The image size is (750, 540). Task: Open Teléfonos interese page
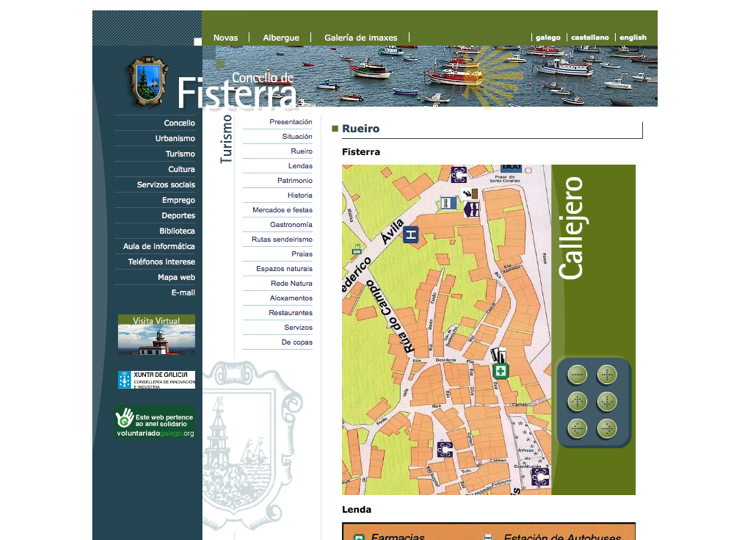pos(161,262)
